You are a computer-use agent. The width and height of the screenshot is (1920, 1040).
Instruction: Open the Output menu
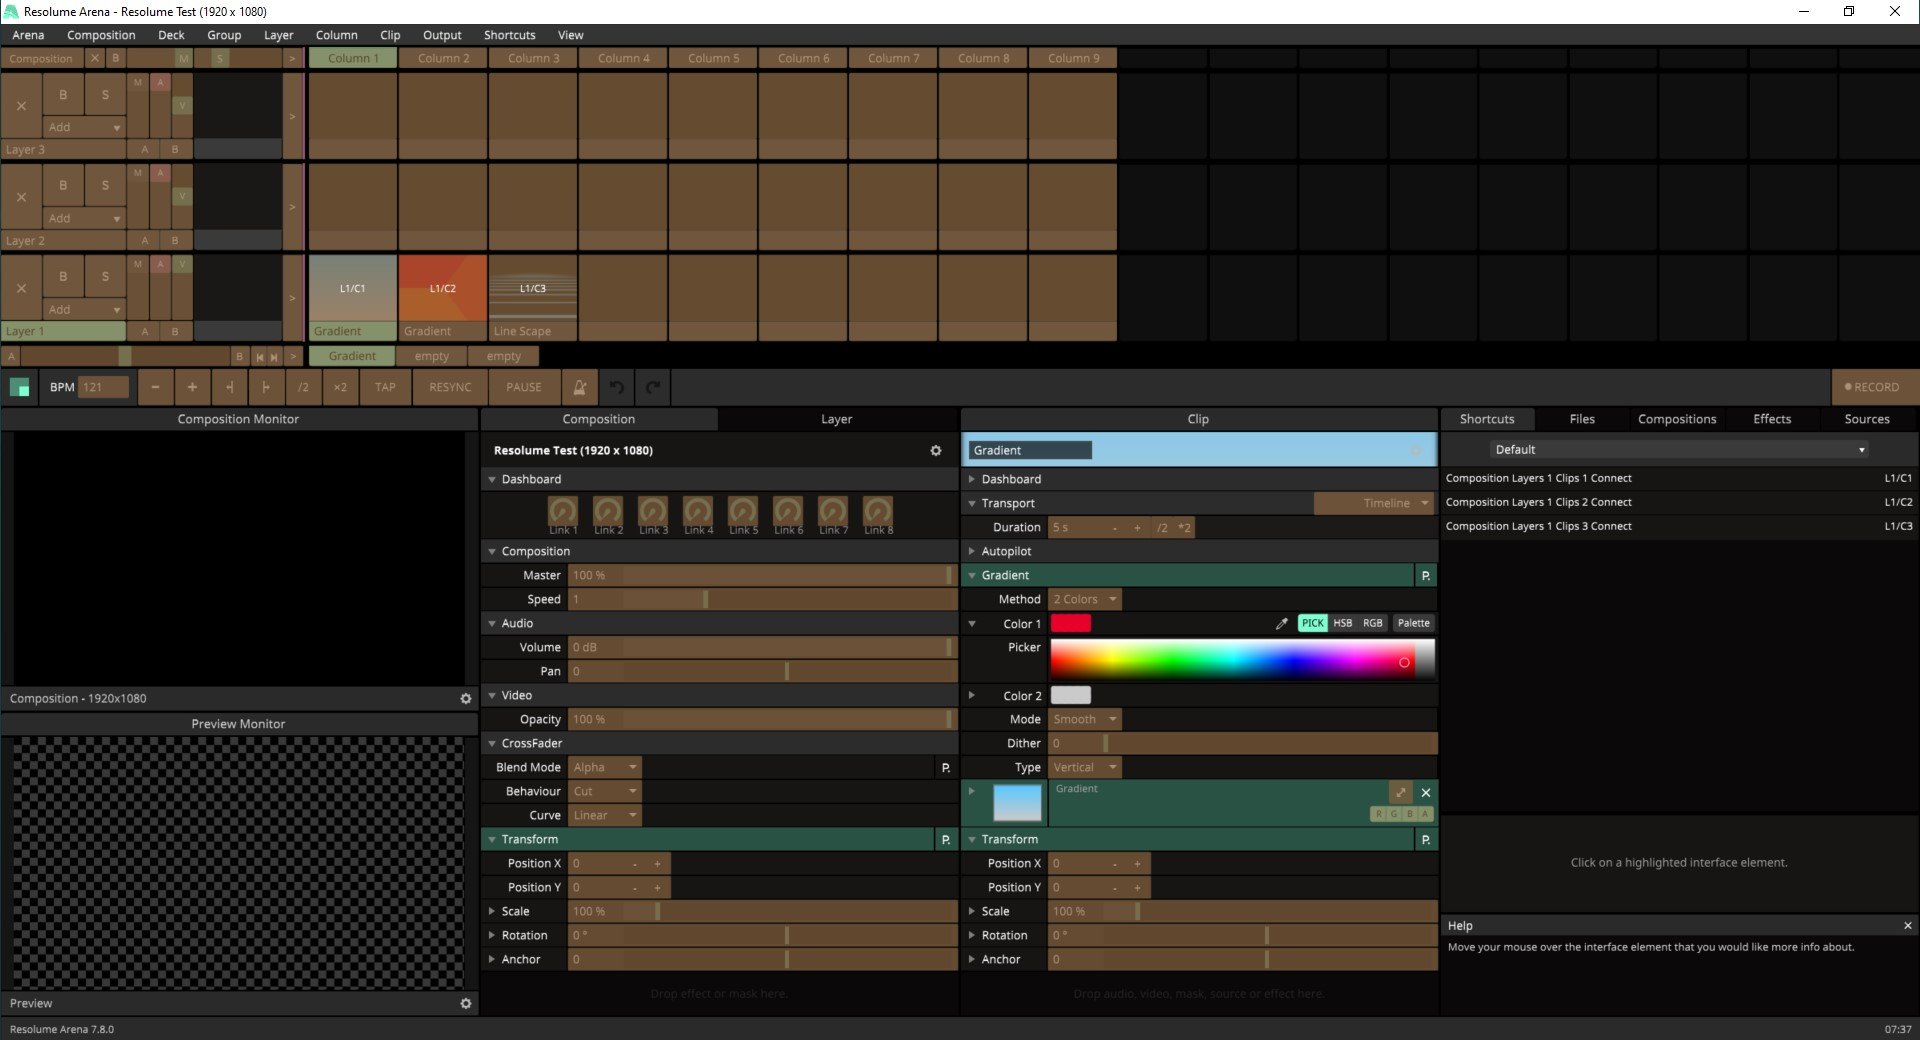pyautogui.click(x=442, y=35)
